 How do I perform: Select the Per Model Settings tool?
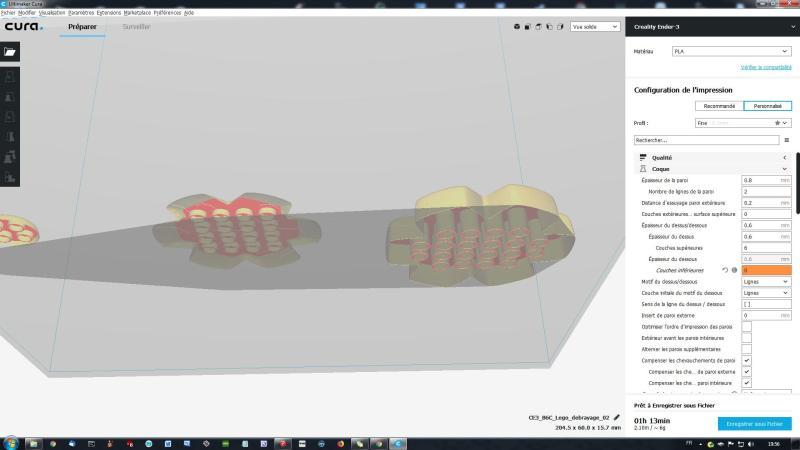coord(10,157)
